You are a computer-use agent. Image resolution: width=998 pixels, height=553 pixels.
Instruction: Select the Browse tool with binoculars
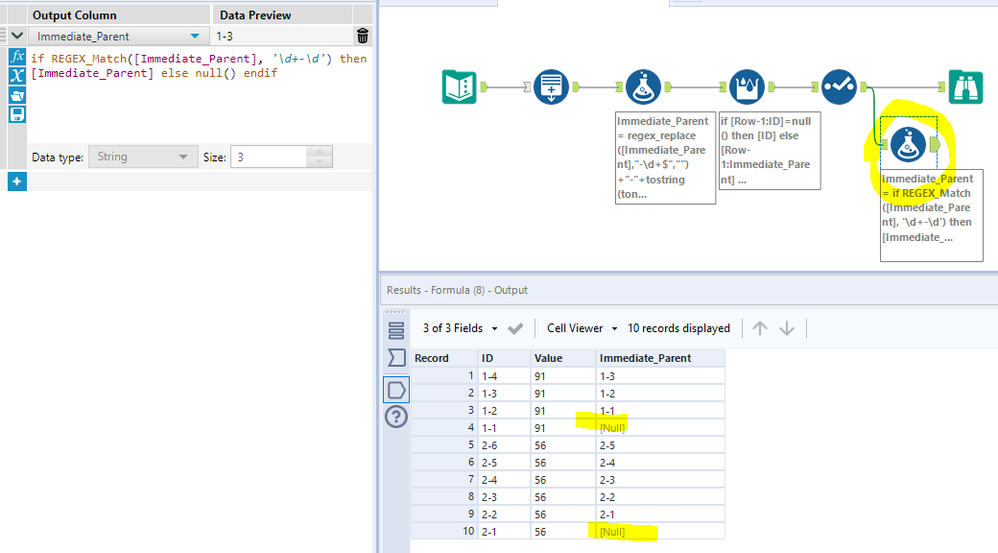(967, 87)
